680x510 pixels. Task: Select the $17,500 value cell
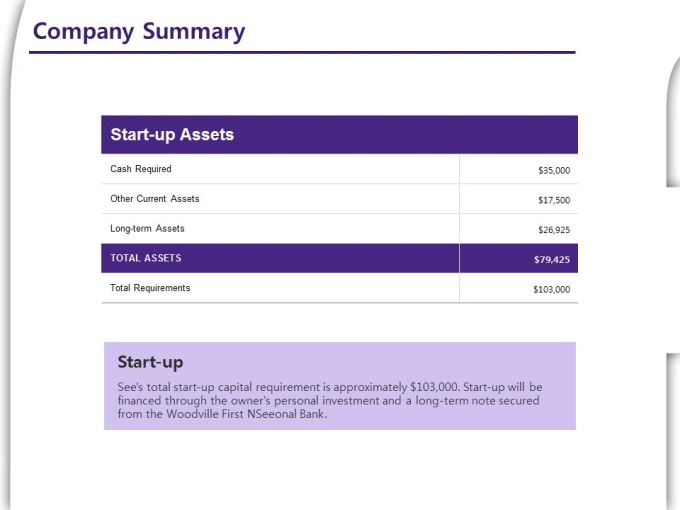[x=553, y=200]
